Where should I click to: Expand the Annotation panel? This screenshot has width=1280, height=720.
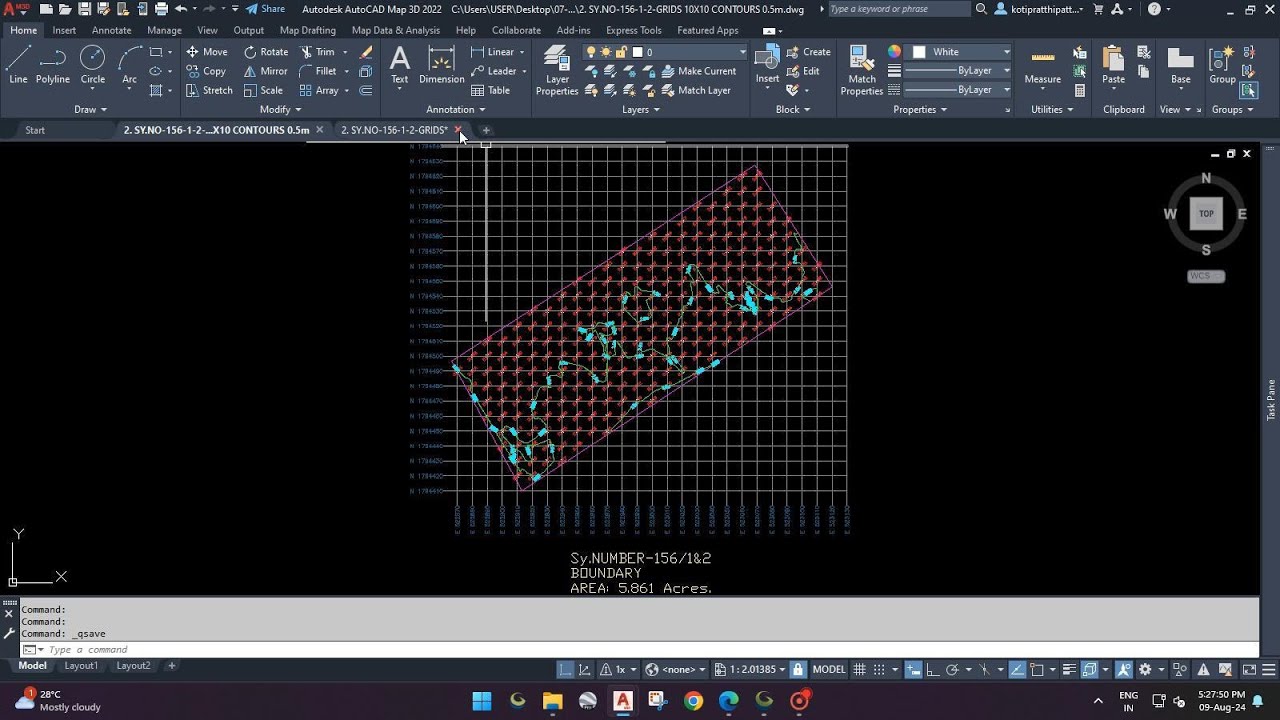pos(456,110)
